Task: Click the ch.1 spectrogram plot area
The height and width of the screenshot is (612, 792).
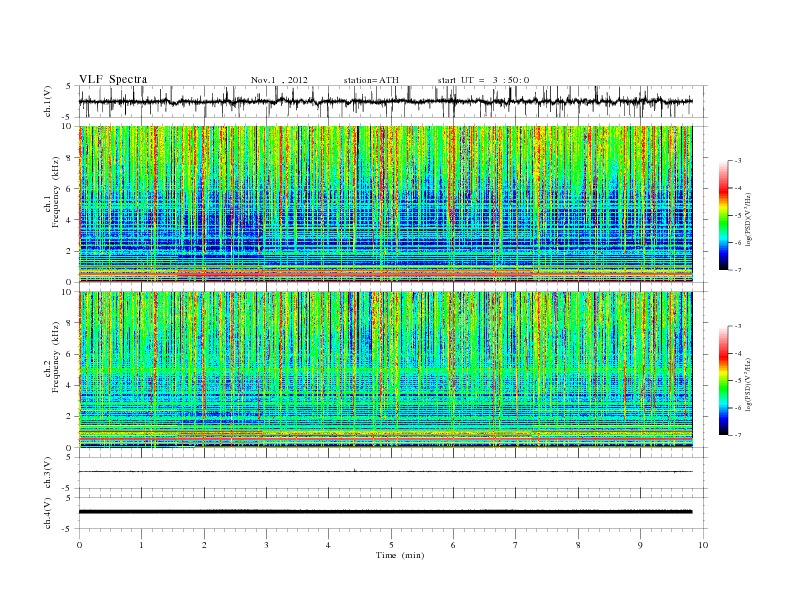Action: point(385,203)
